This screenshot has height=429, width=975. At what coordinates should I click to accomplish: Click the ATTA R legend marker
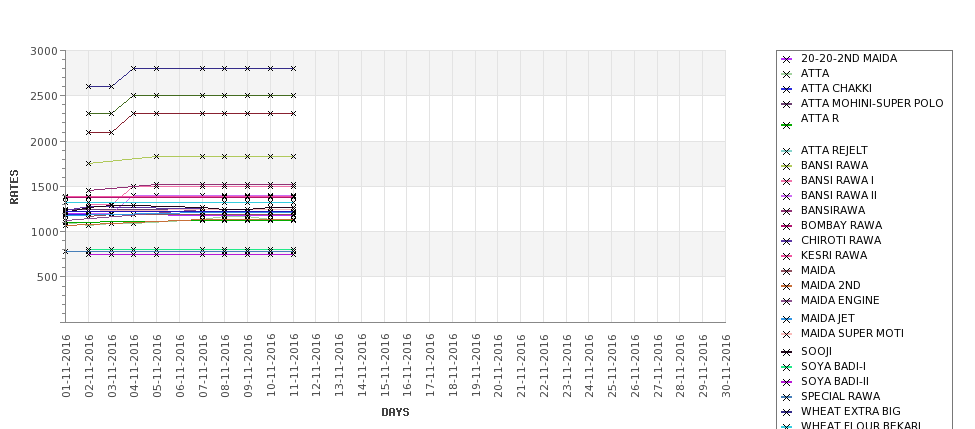(787, 126)
